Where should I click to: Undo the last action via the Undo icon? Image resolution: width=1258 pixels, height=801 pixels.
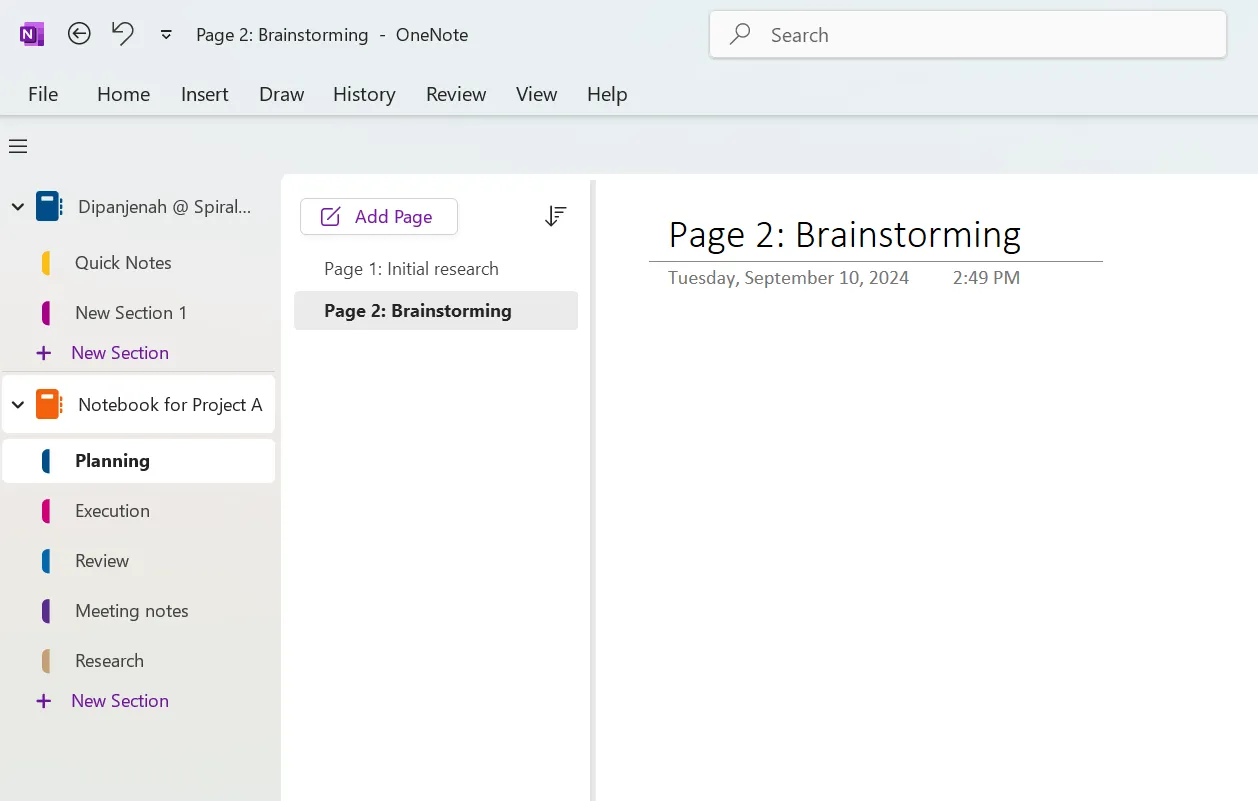[122, 34]
